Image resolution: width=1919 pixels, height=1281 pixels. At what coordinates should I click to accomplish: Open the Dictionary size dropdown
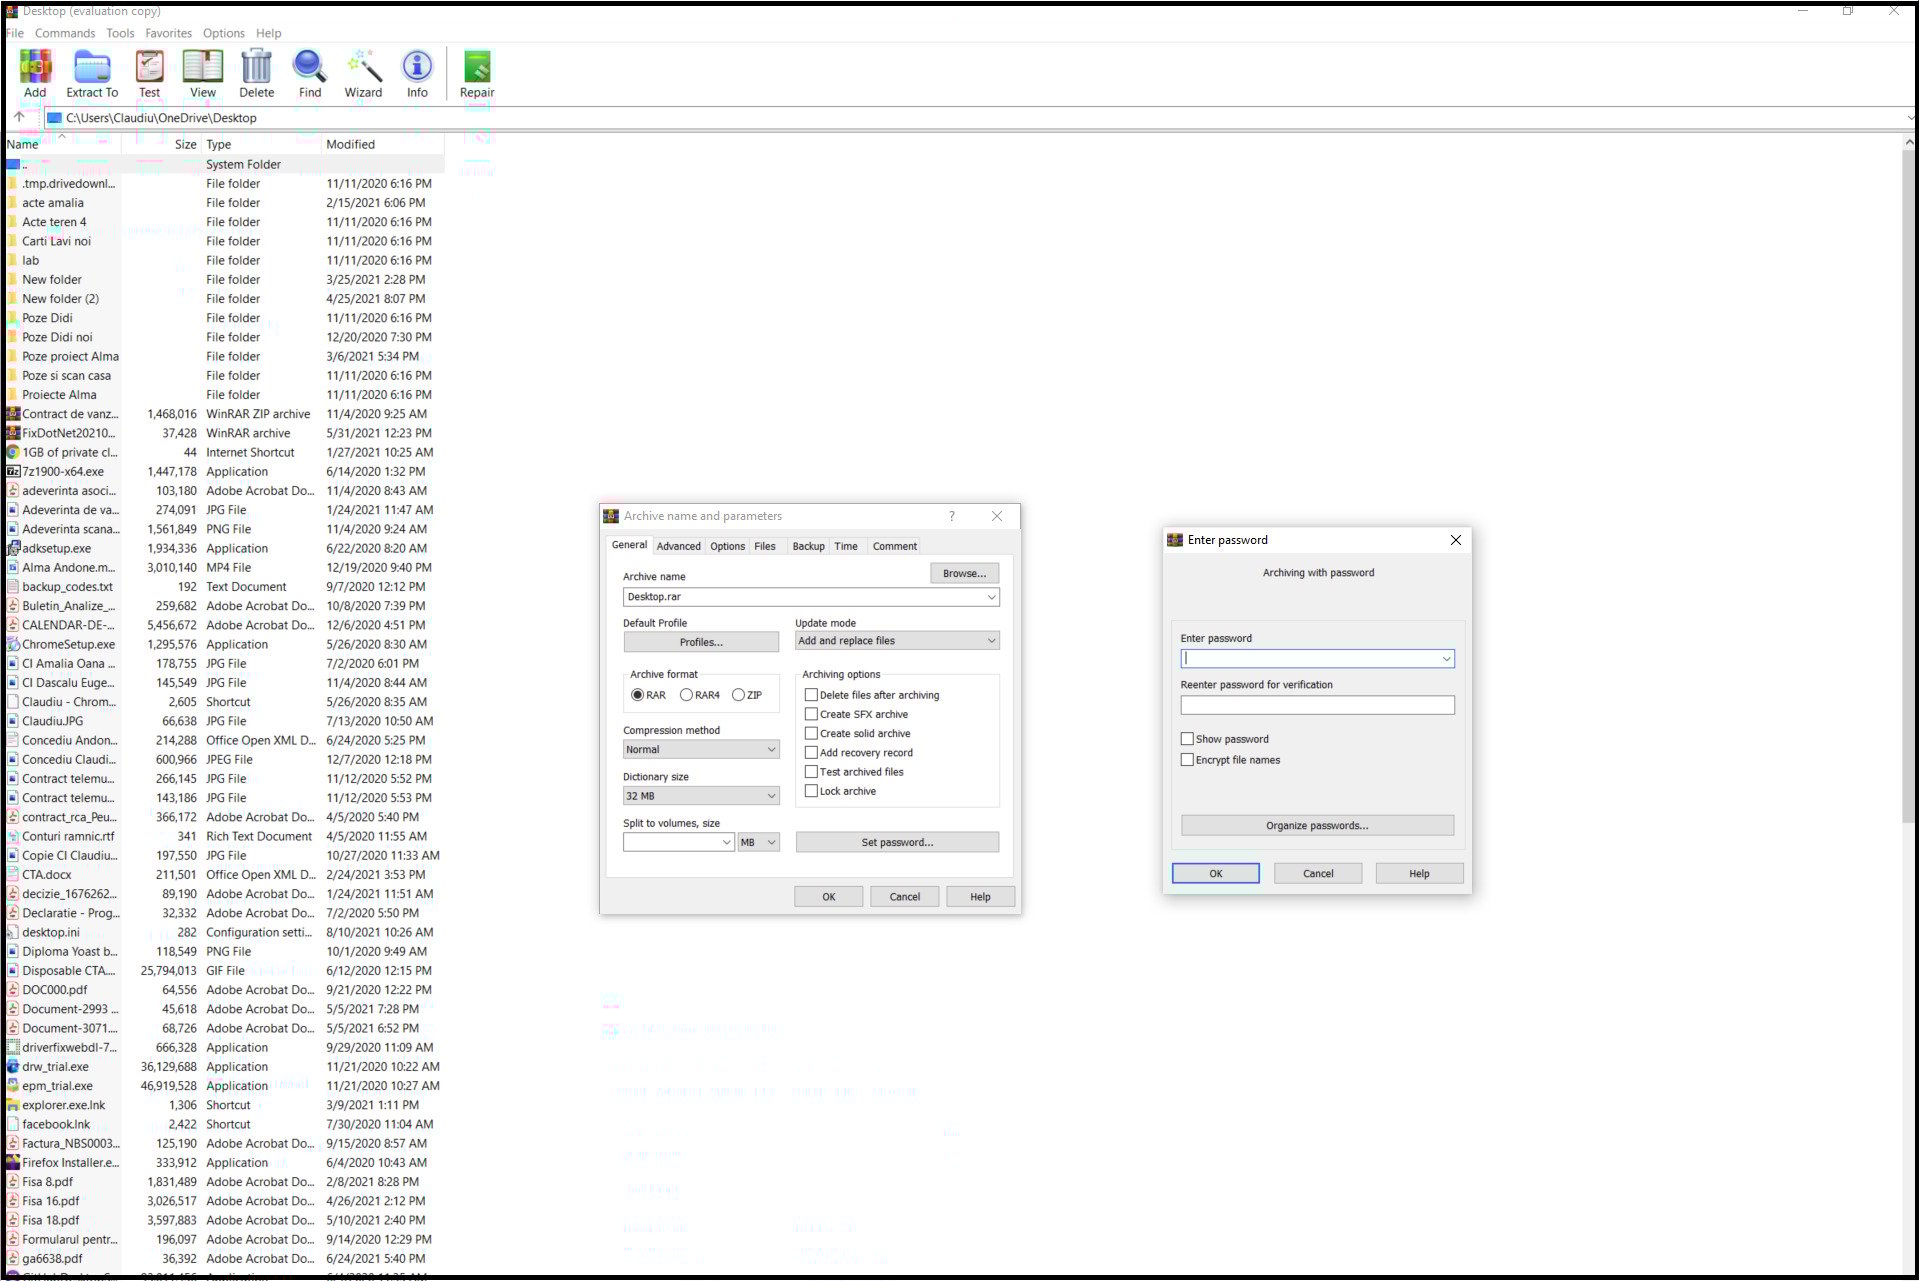point(771,796)
